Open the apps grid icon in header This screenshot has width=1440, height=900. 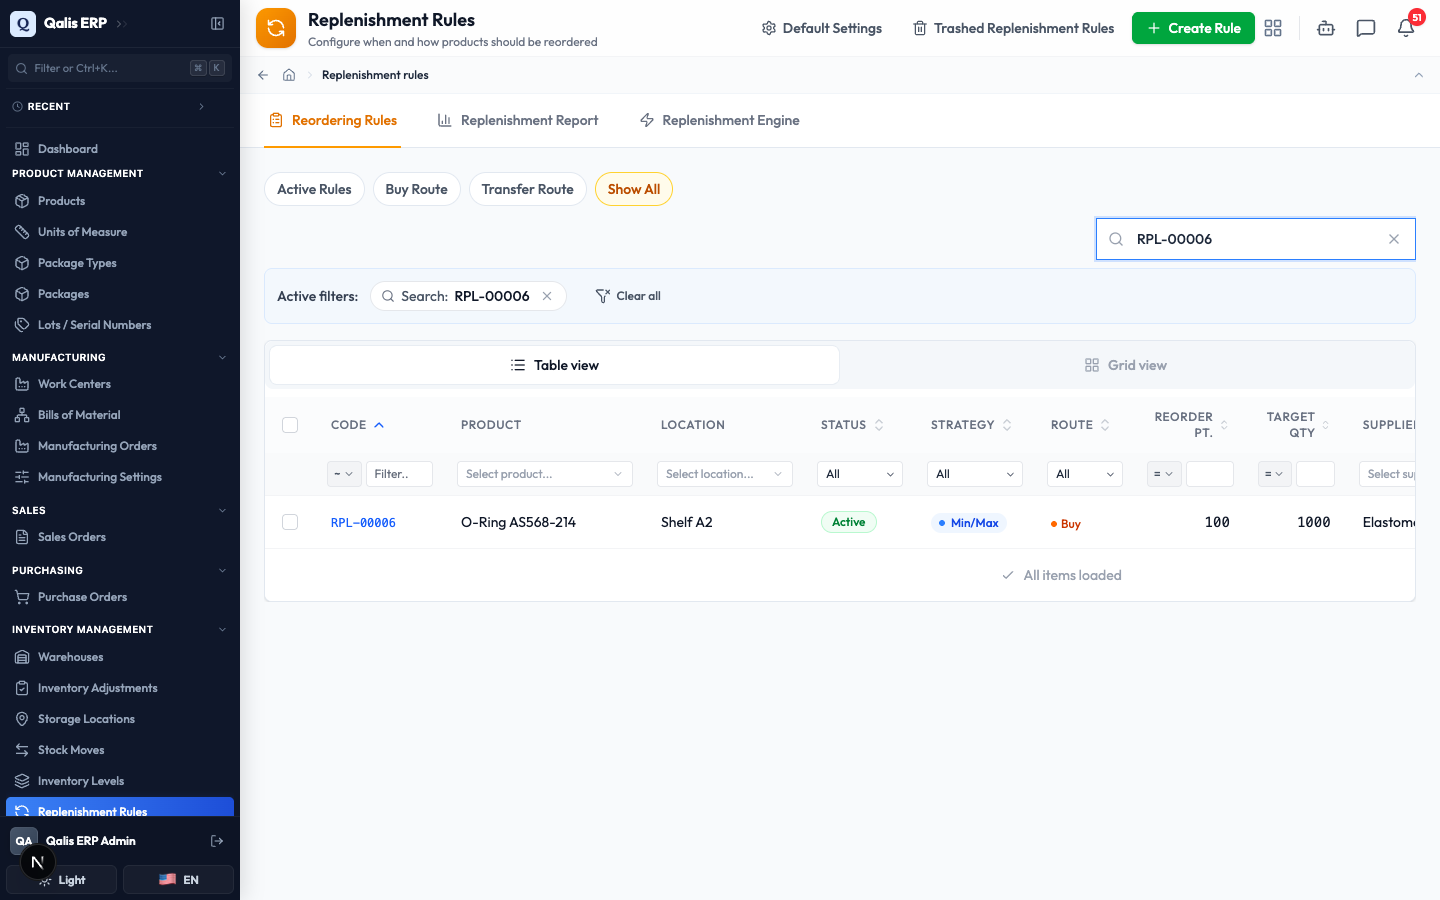1273,28
